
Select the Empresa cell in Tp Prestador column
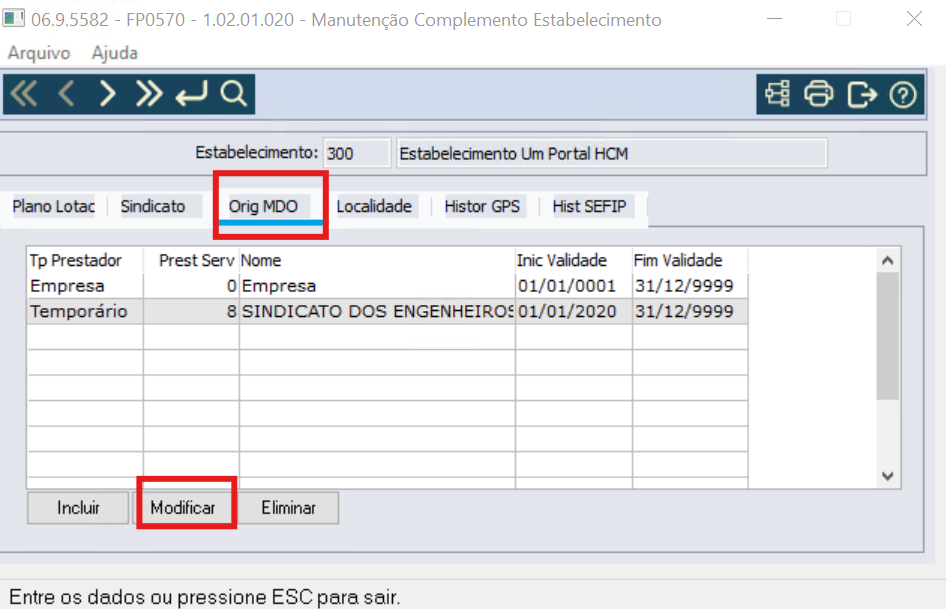pyautogui.click(x=84, y=285)
